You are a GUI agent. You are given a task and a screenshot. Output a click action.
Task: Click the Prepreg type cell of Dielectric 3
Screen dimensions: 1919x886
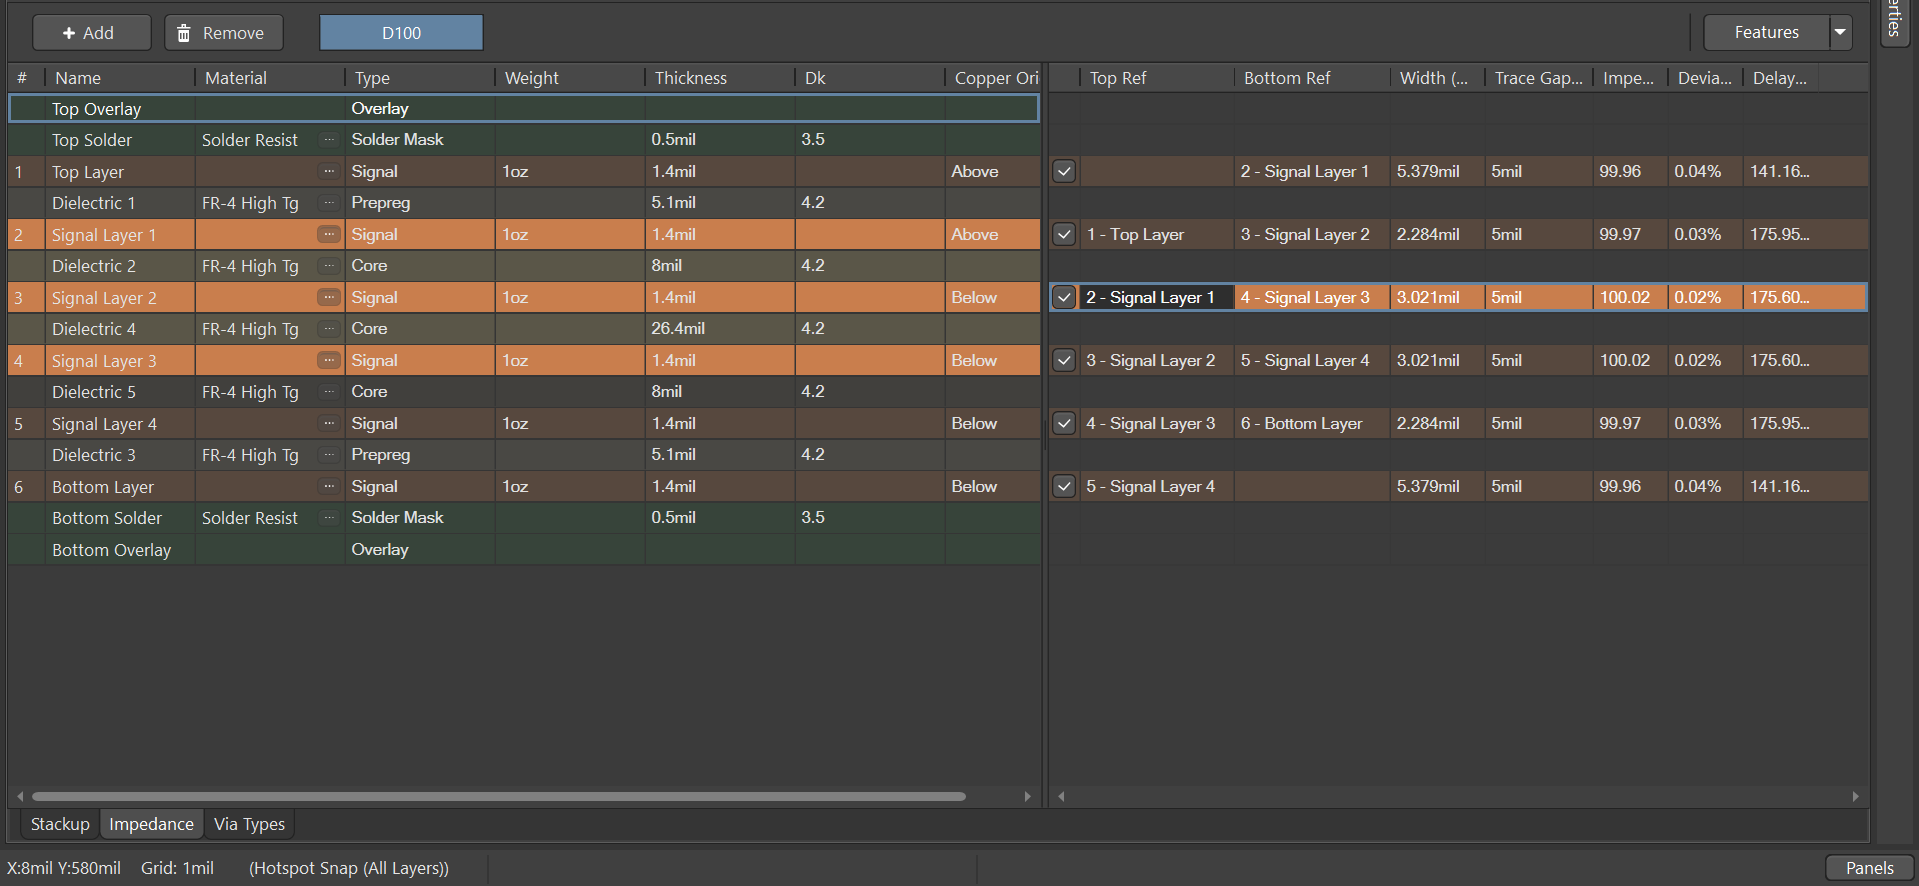tap(419, 455)
